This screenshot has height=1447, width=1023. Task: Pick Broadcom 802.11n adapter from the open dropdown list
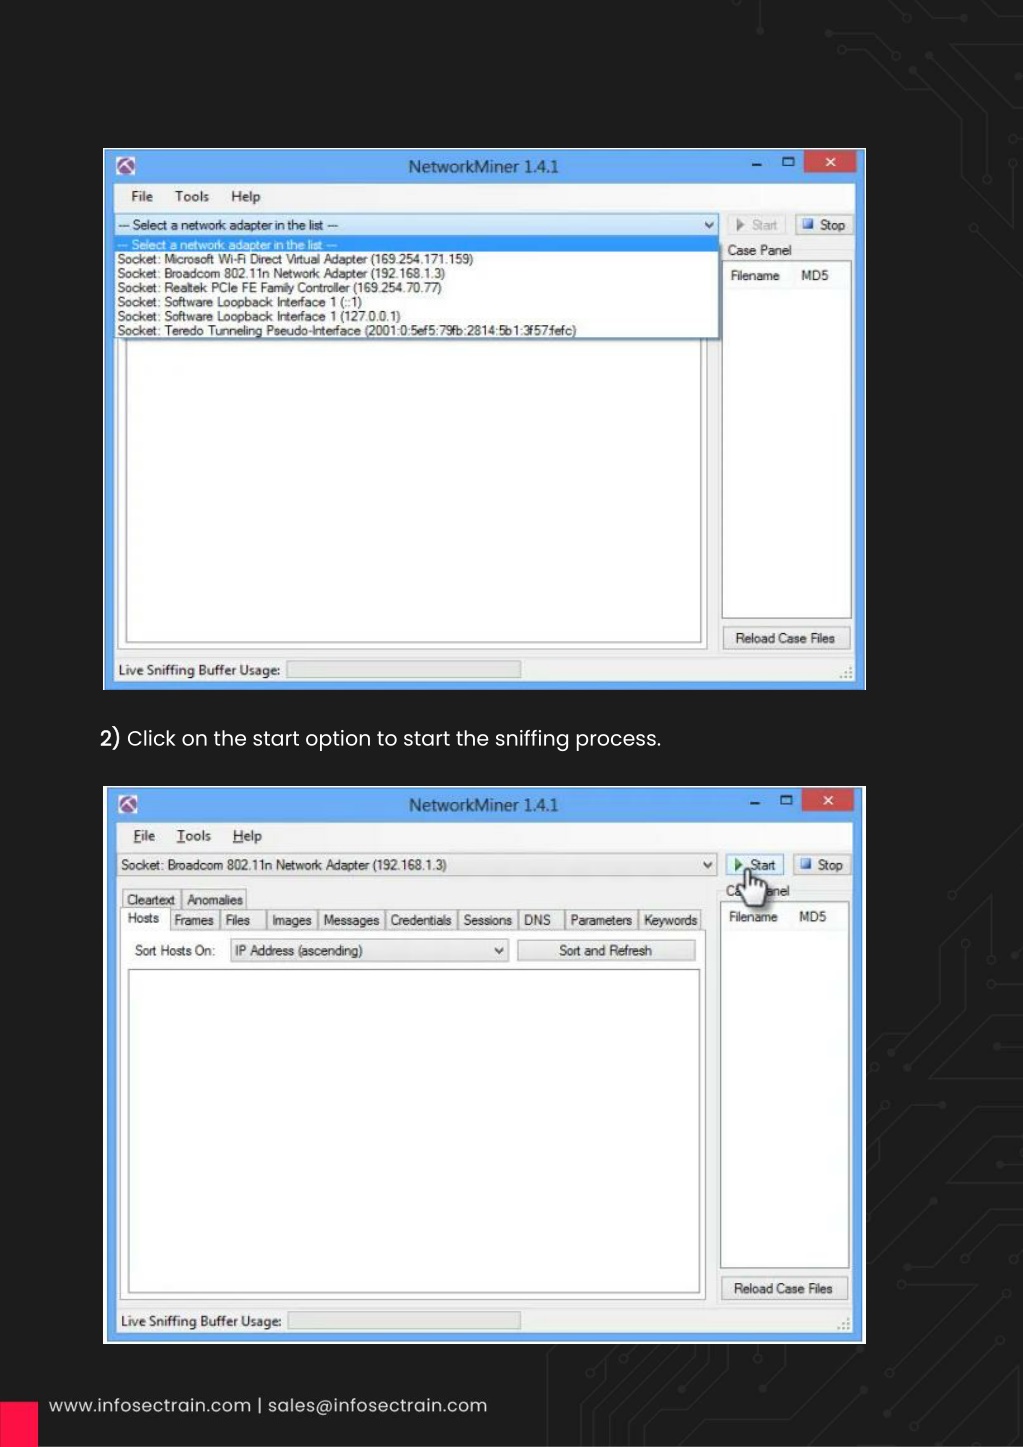click(x=417, y=273)
